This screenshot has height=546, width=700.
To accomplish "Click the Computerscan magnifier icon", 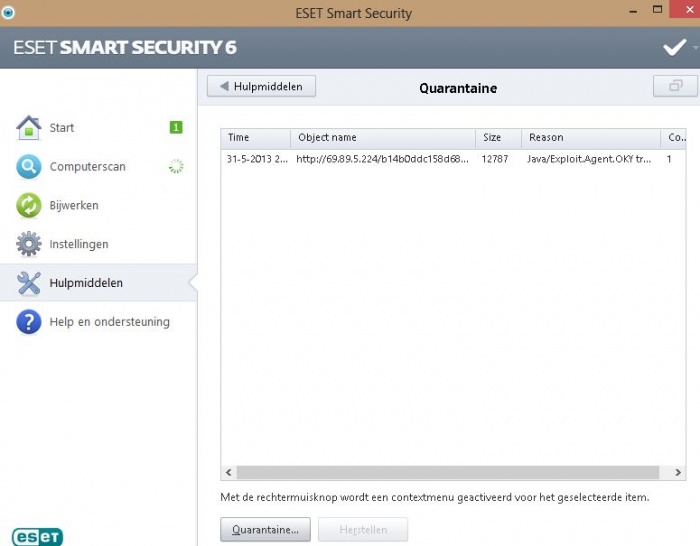I will point(29,167).
